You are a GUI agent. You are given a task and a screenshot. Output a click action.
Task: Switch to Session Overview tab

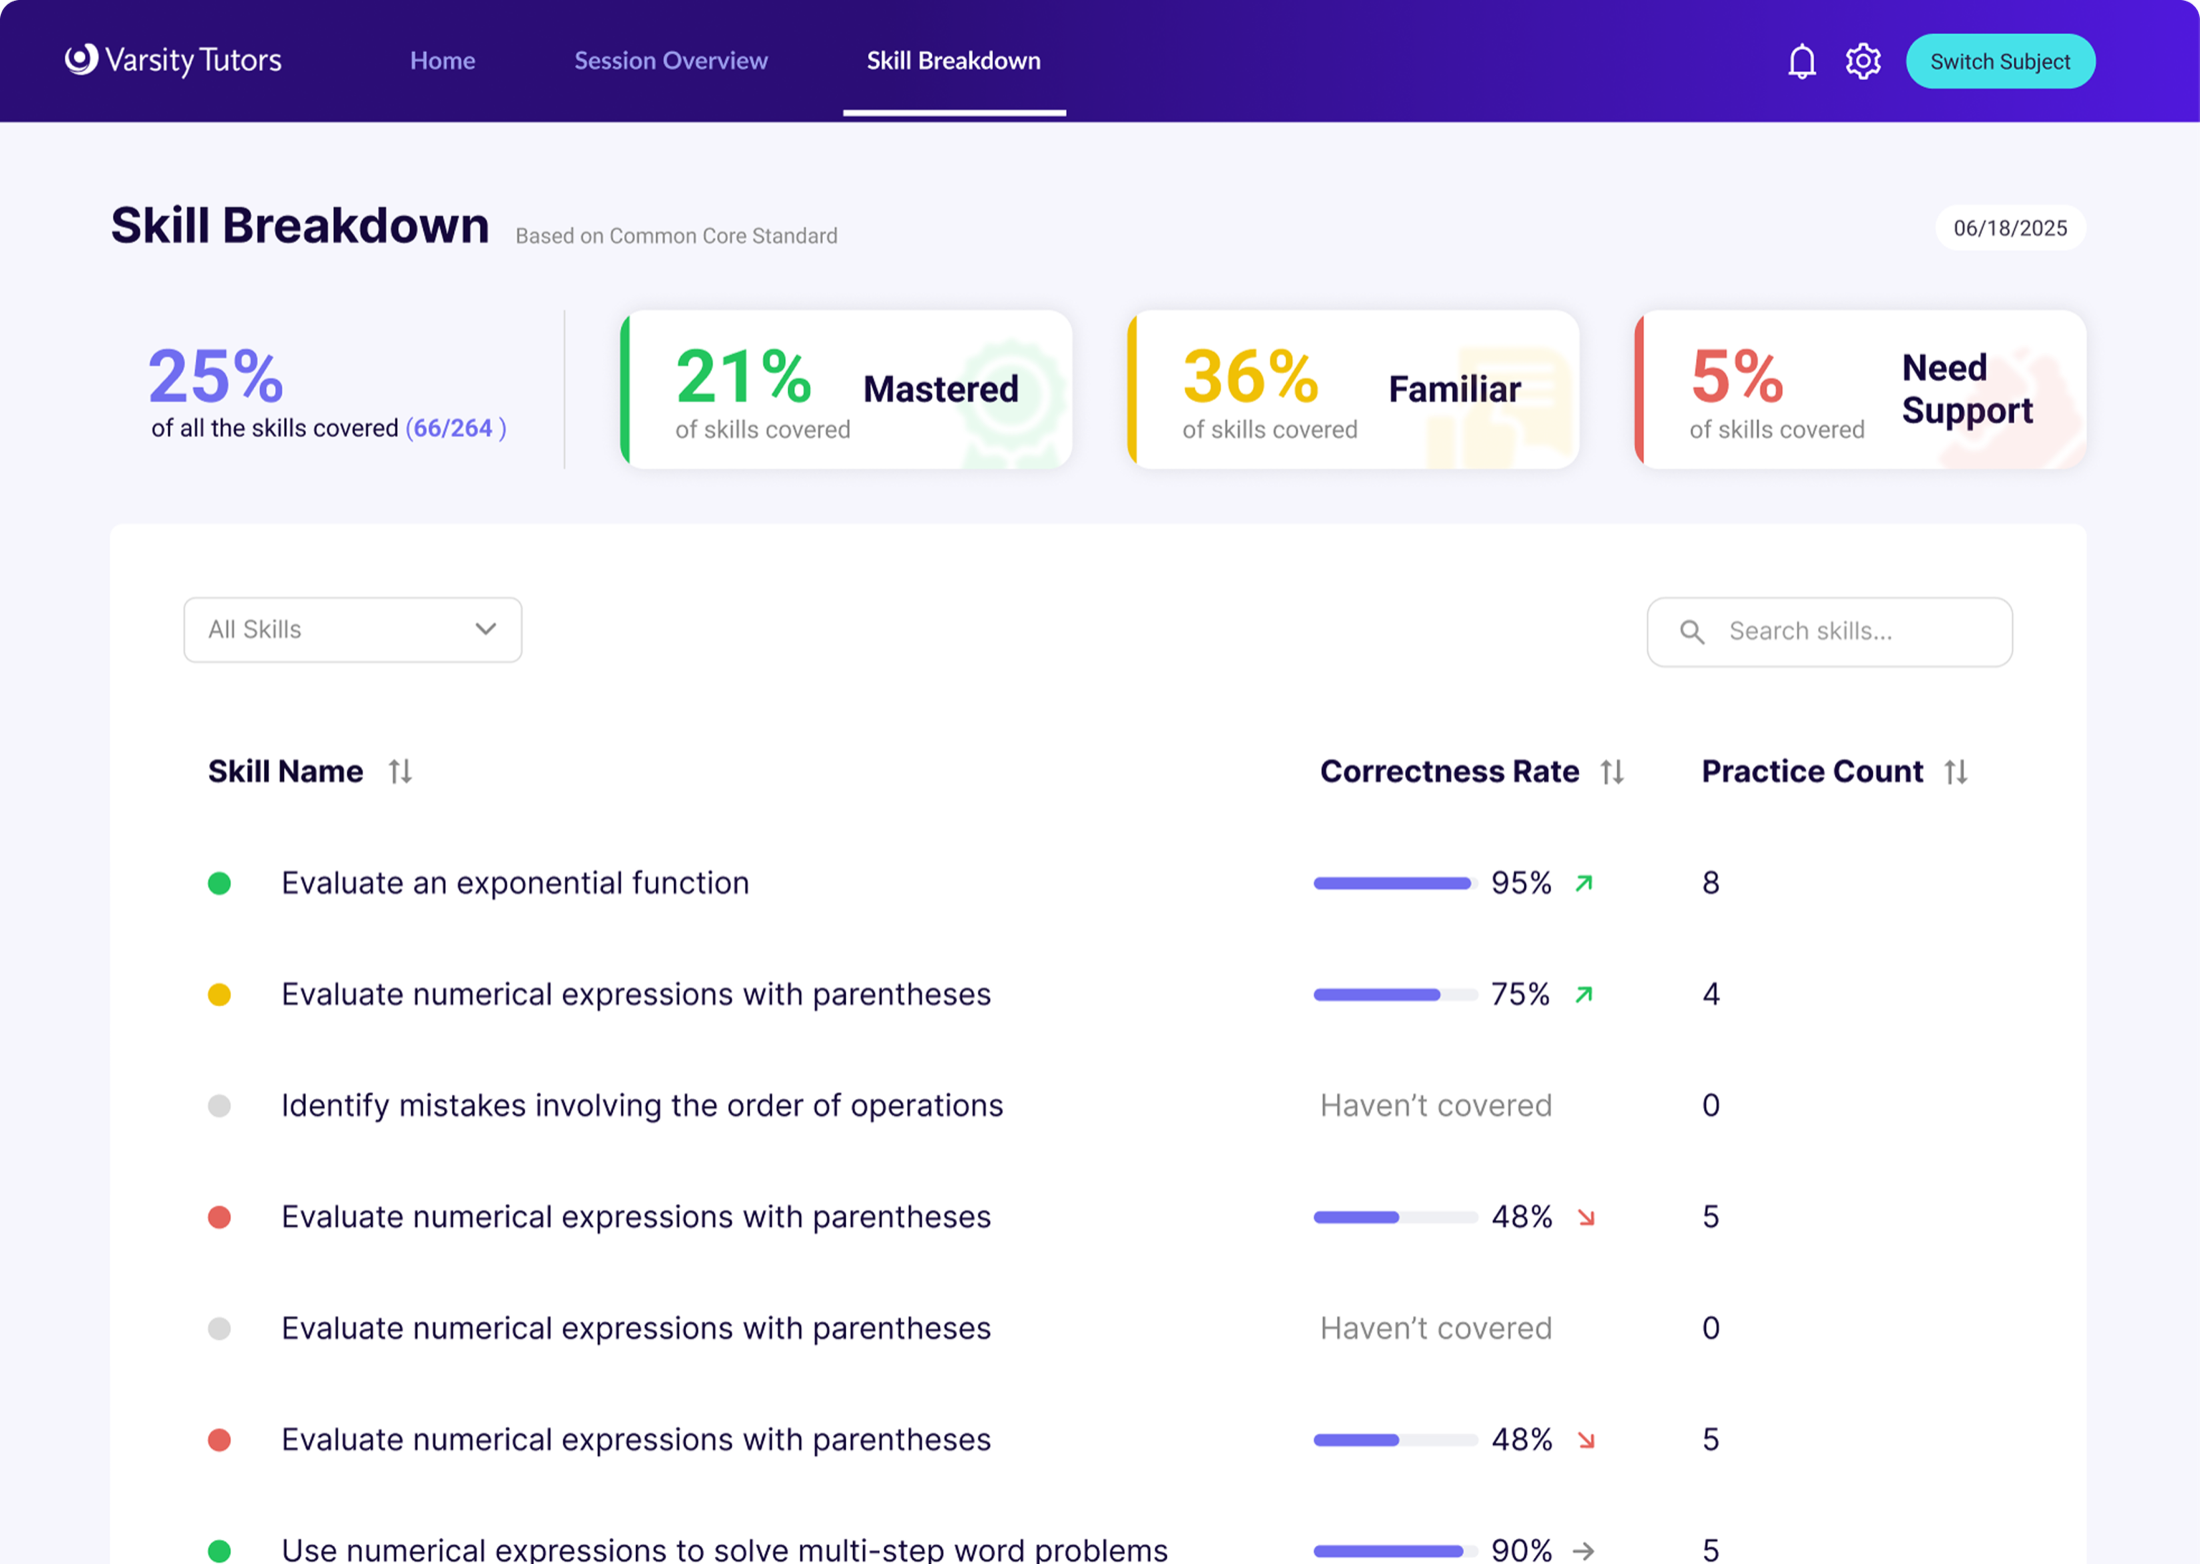[x=671, y=60]
